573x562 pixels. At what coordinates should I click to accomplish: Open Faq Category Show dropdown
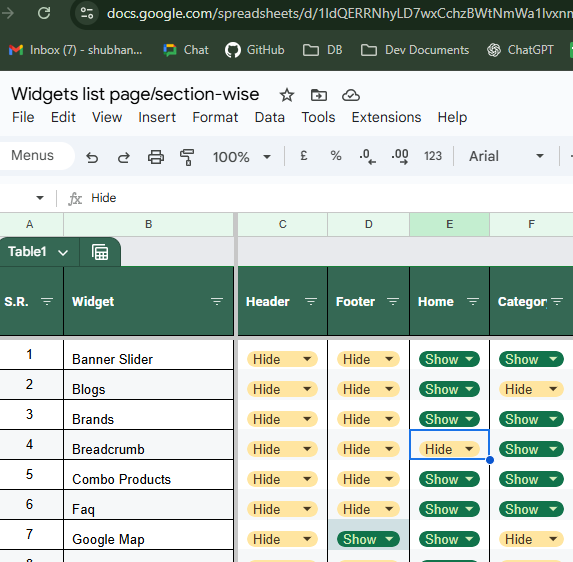[531, 509]
